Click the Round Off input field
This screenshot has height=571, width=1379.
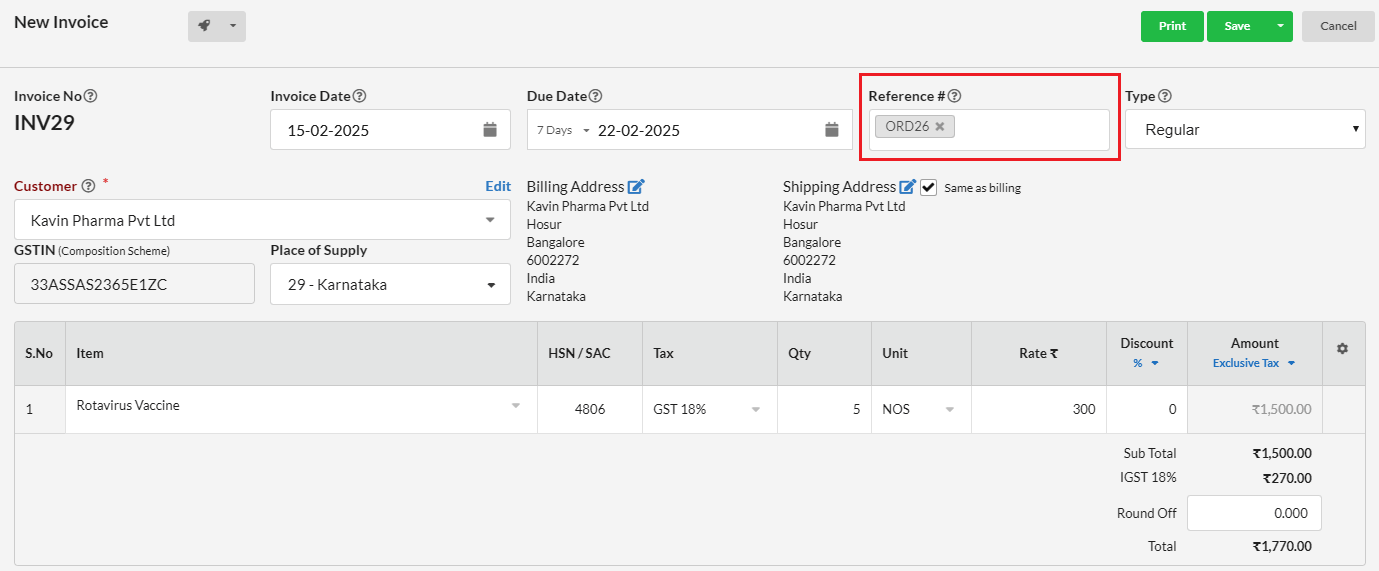point(1254,513)
